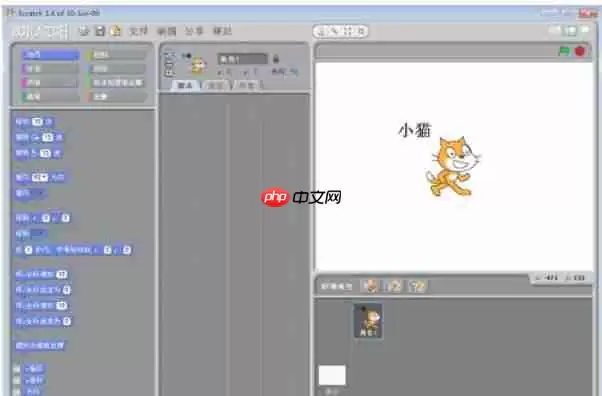
Task: Click the 将y坐标设定为 0 block
Action: point(43,321)
